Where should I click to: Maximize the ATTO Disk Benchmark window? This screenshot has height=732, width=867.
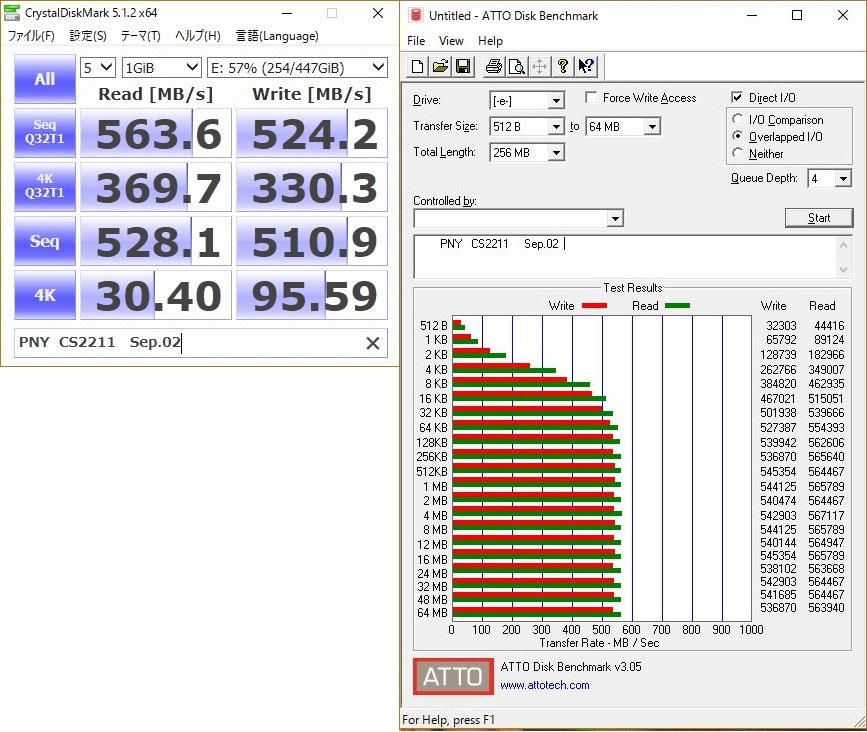coord(797,15)
